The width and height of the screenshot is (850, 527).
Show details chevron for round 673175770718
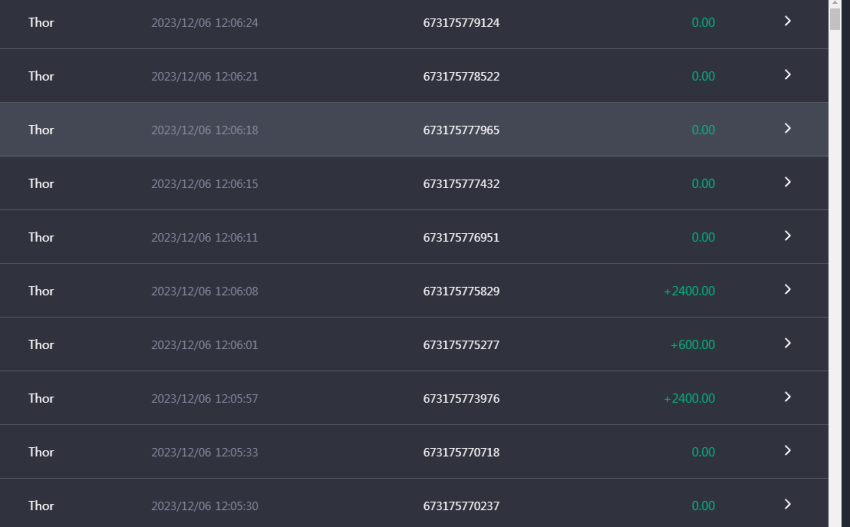tap(788, 451)
